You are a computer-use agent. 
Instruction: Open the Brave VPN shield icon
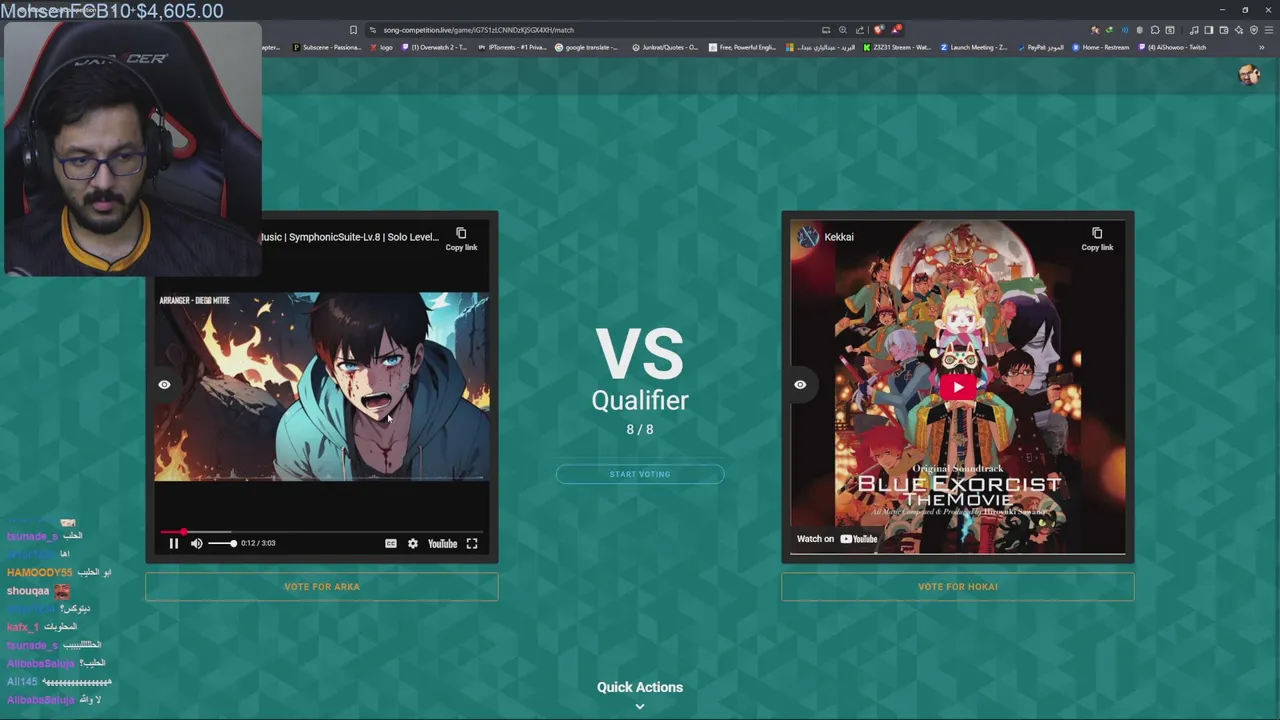click(1254, 30)
